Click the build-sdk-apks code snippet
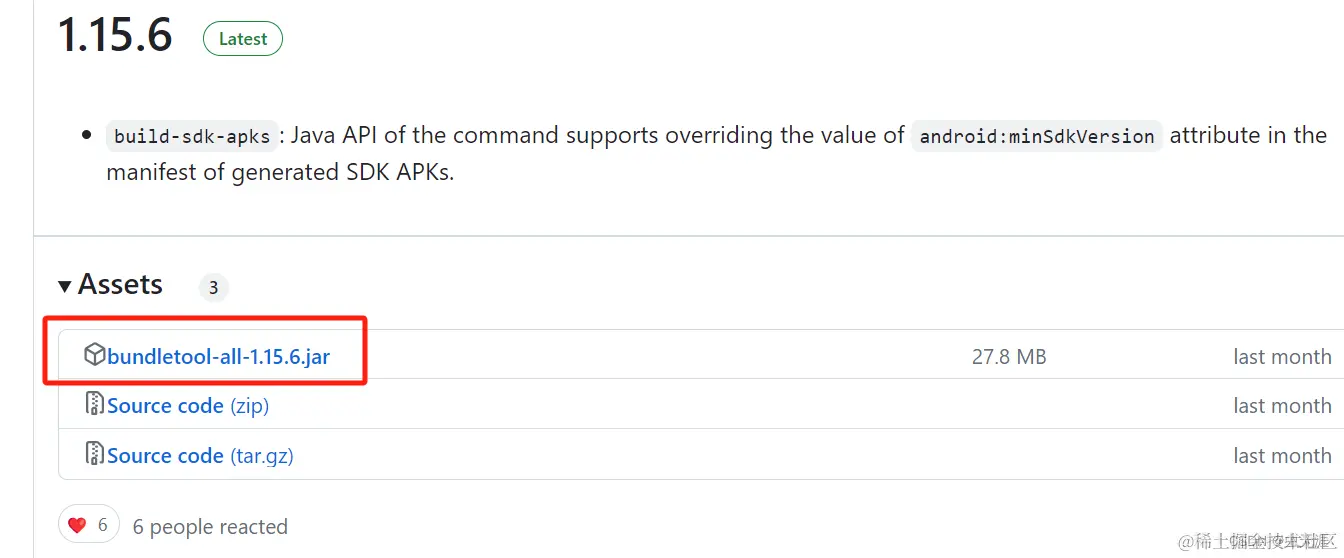This screenshot has width=1344, height=558. (x=191, y=136)
